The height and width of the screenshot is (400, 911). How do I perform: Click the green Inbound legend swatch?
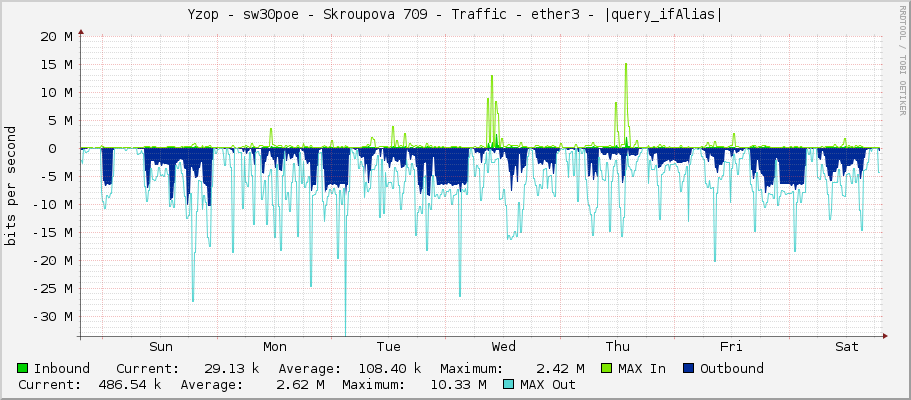pos(23,368)
